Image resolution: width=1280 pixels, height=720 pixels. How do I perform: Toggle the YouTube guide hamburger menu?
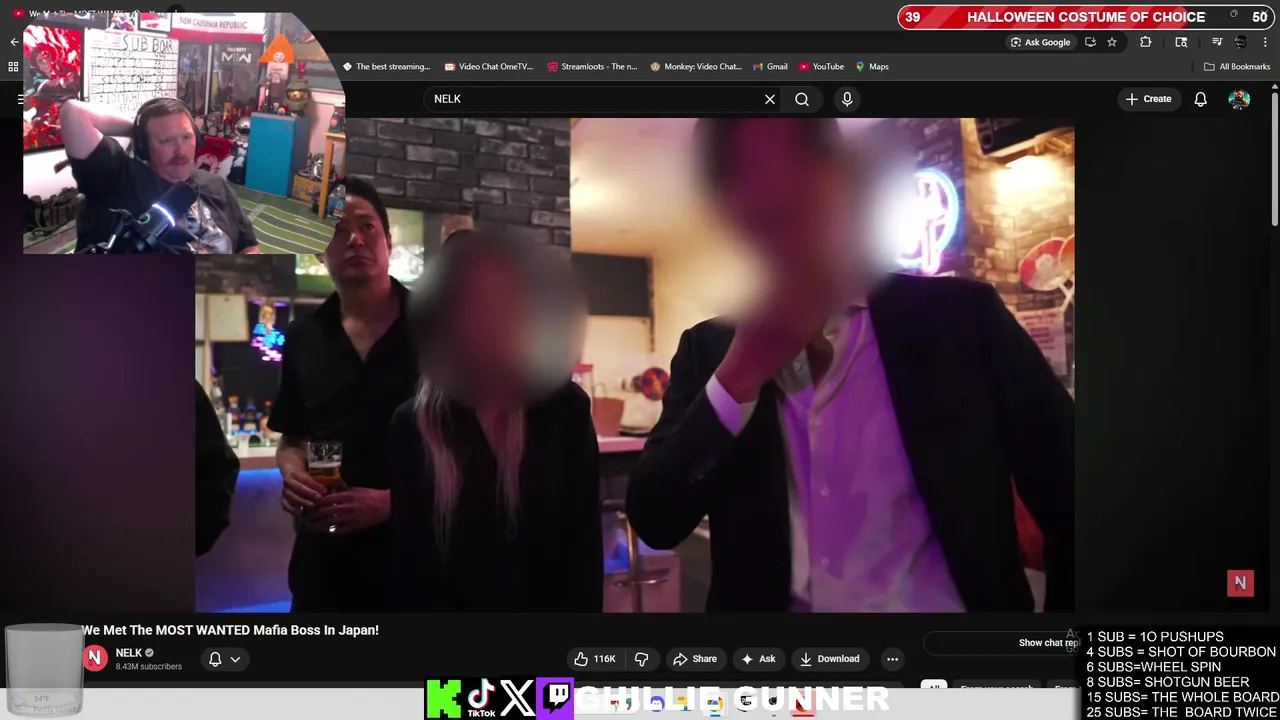[20, 99]
